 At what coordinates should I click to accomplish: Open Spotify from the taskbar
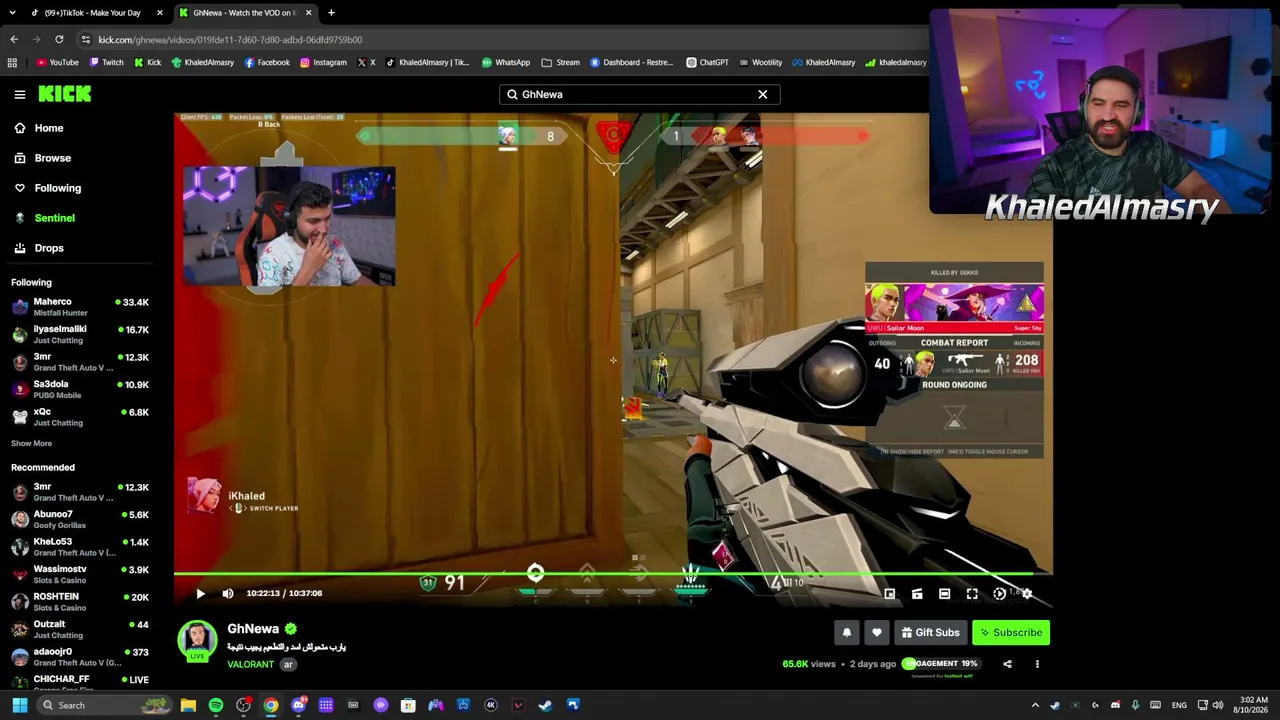[x=216, y=705]
